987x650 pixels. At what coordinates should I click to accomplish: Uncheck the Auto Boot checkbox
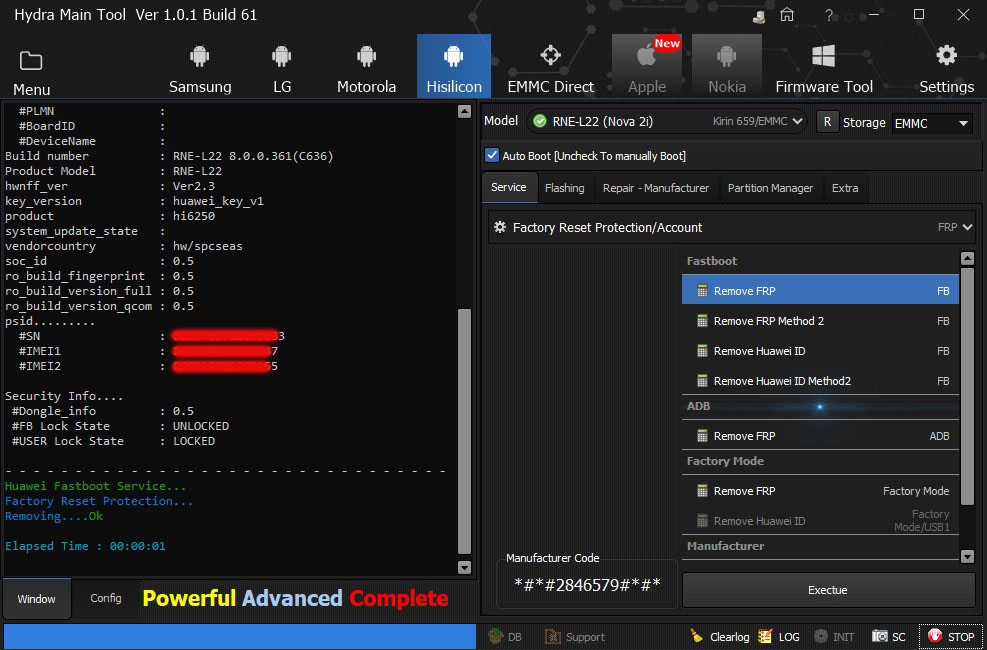492,155
